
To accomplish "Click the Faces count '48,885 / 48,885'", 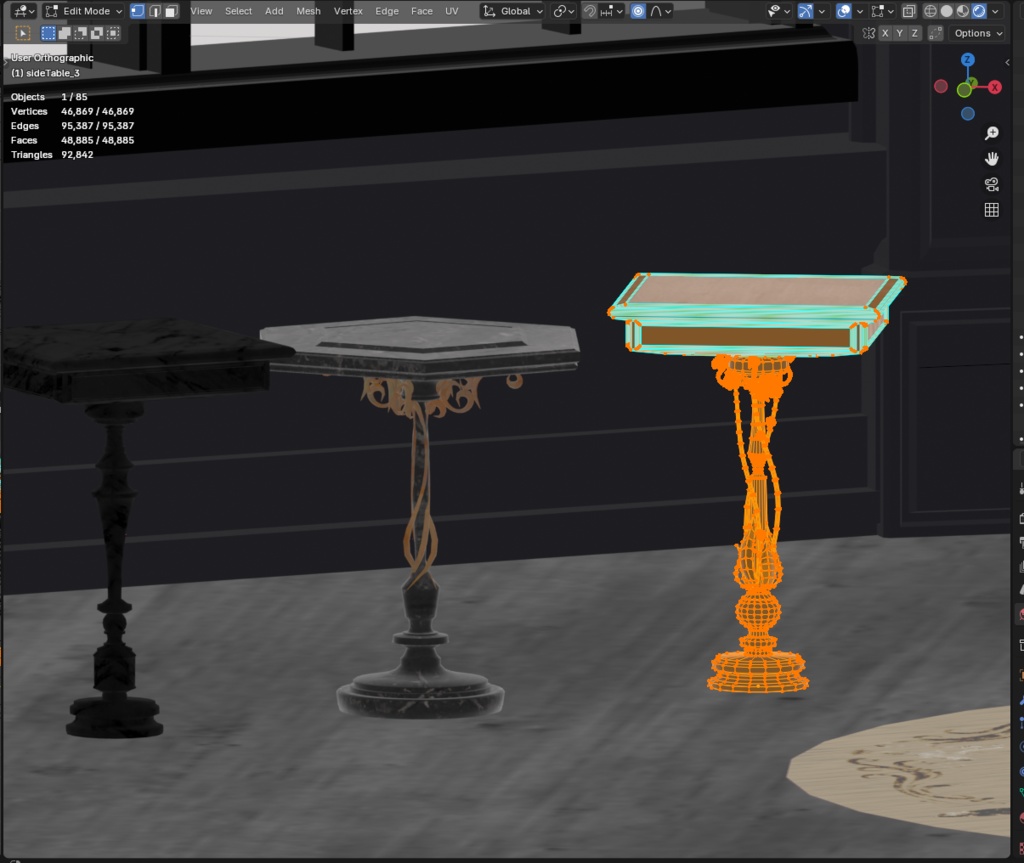I will pos(97,140).
